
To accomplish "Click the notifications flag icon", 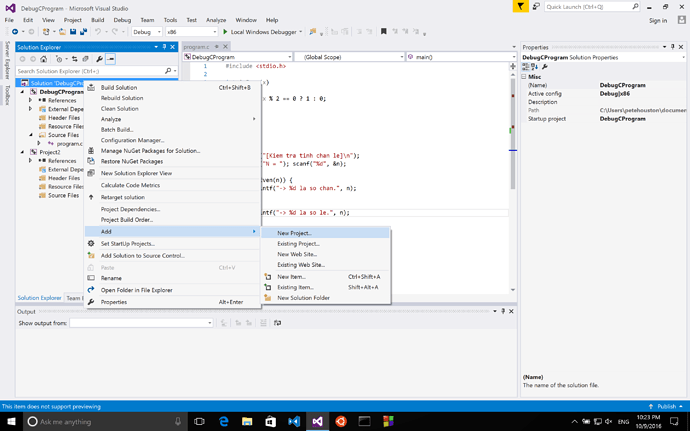I will pos(521,7).
